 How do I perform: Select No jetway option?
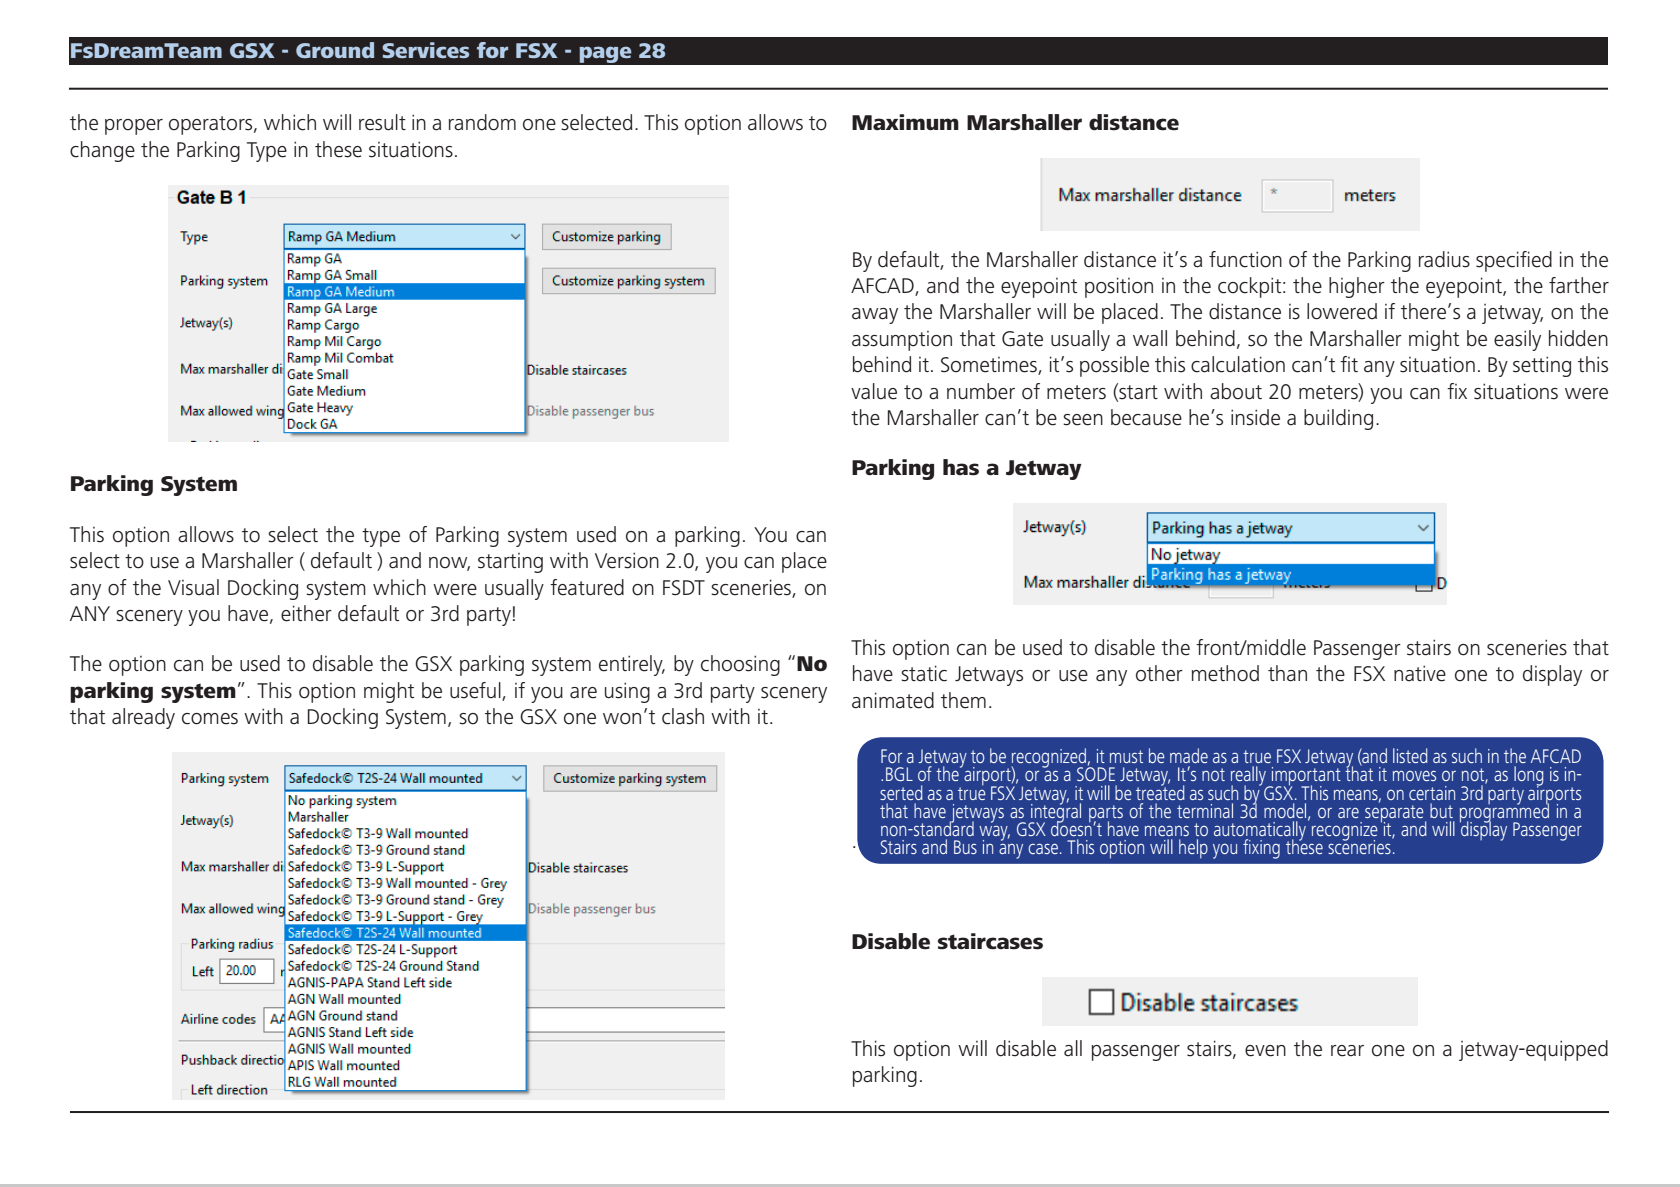(1186, 555)
